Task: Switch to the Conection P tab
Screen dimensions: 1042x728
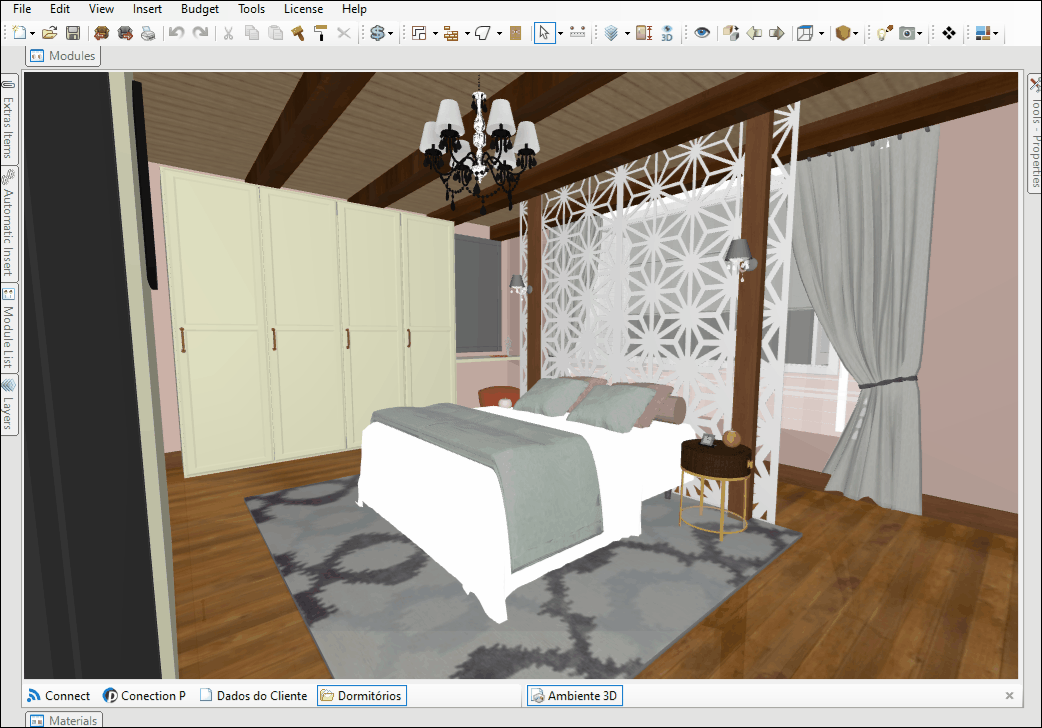Action: [x=144, y=695]
